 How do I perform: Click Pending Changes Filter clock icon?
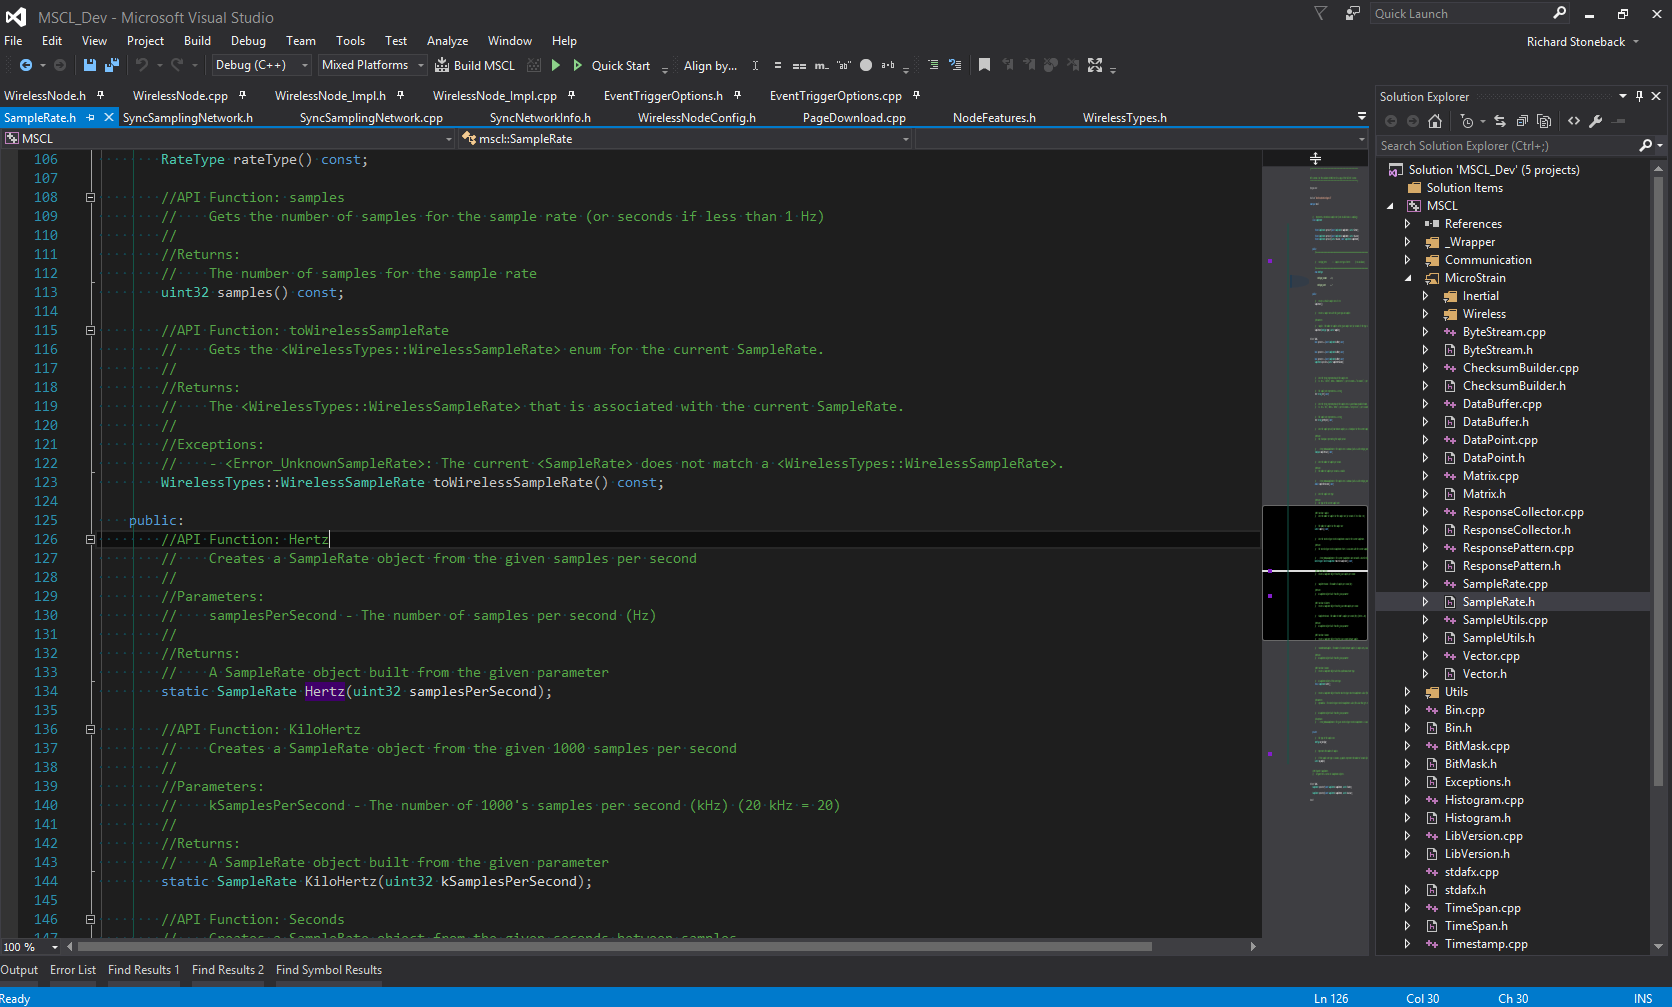[1466, 121]
